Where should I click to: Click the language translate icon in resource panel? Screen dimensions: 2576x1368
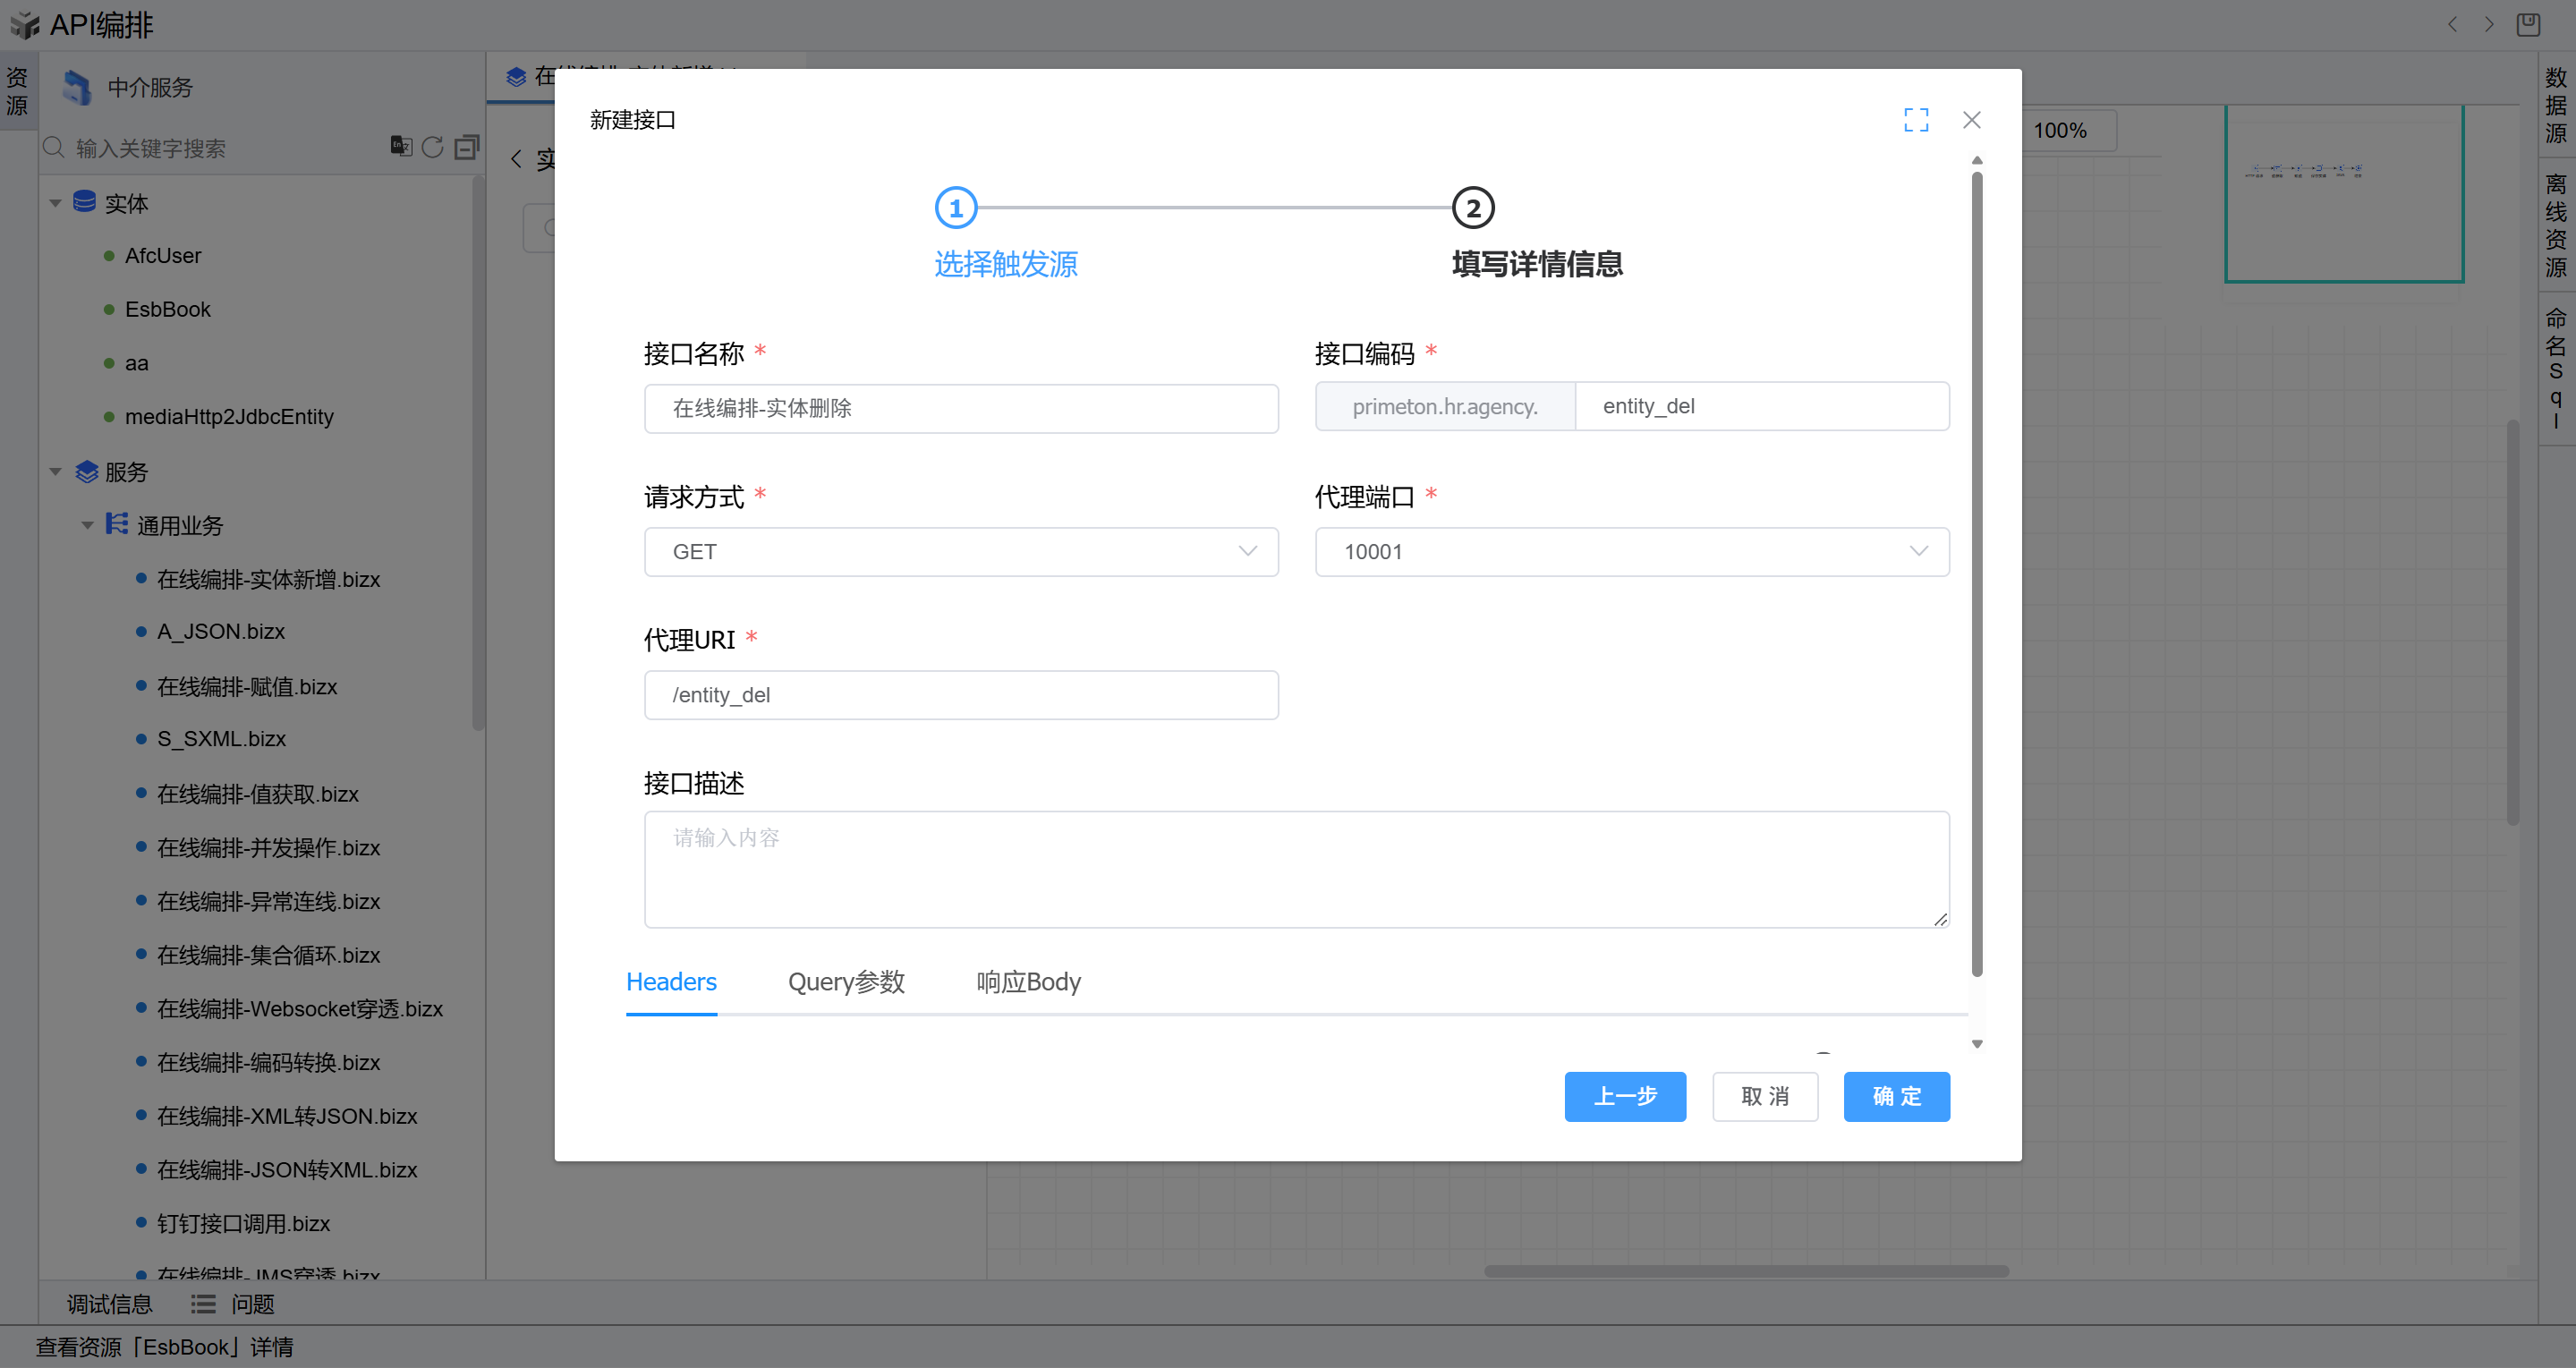(x=401, y=146)
